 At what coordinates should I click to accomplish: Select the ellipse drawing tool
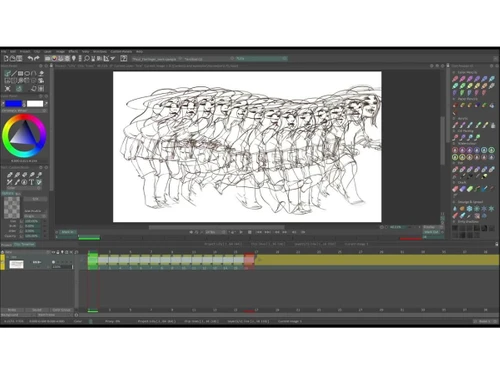pos(27,73)
